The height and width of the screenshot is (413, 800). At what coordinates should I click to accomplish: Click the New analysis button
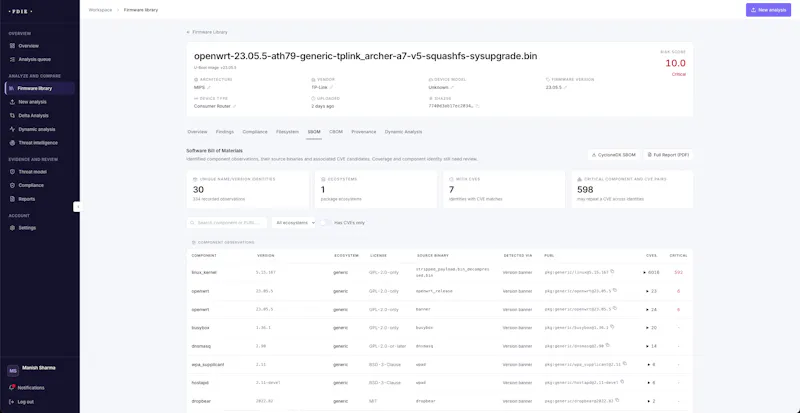pos(768,10)
